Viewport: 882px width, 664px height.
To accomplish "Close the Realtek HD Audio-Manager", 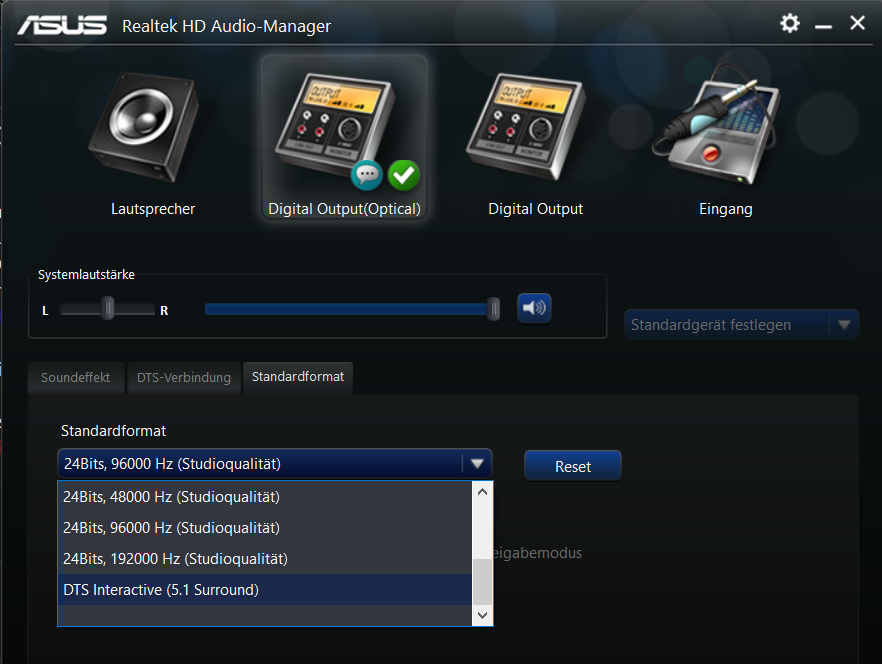I will pyautogui.click(x=857, y=23).
